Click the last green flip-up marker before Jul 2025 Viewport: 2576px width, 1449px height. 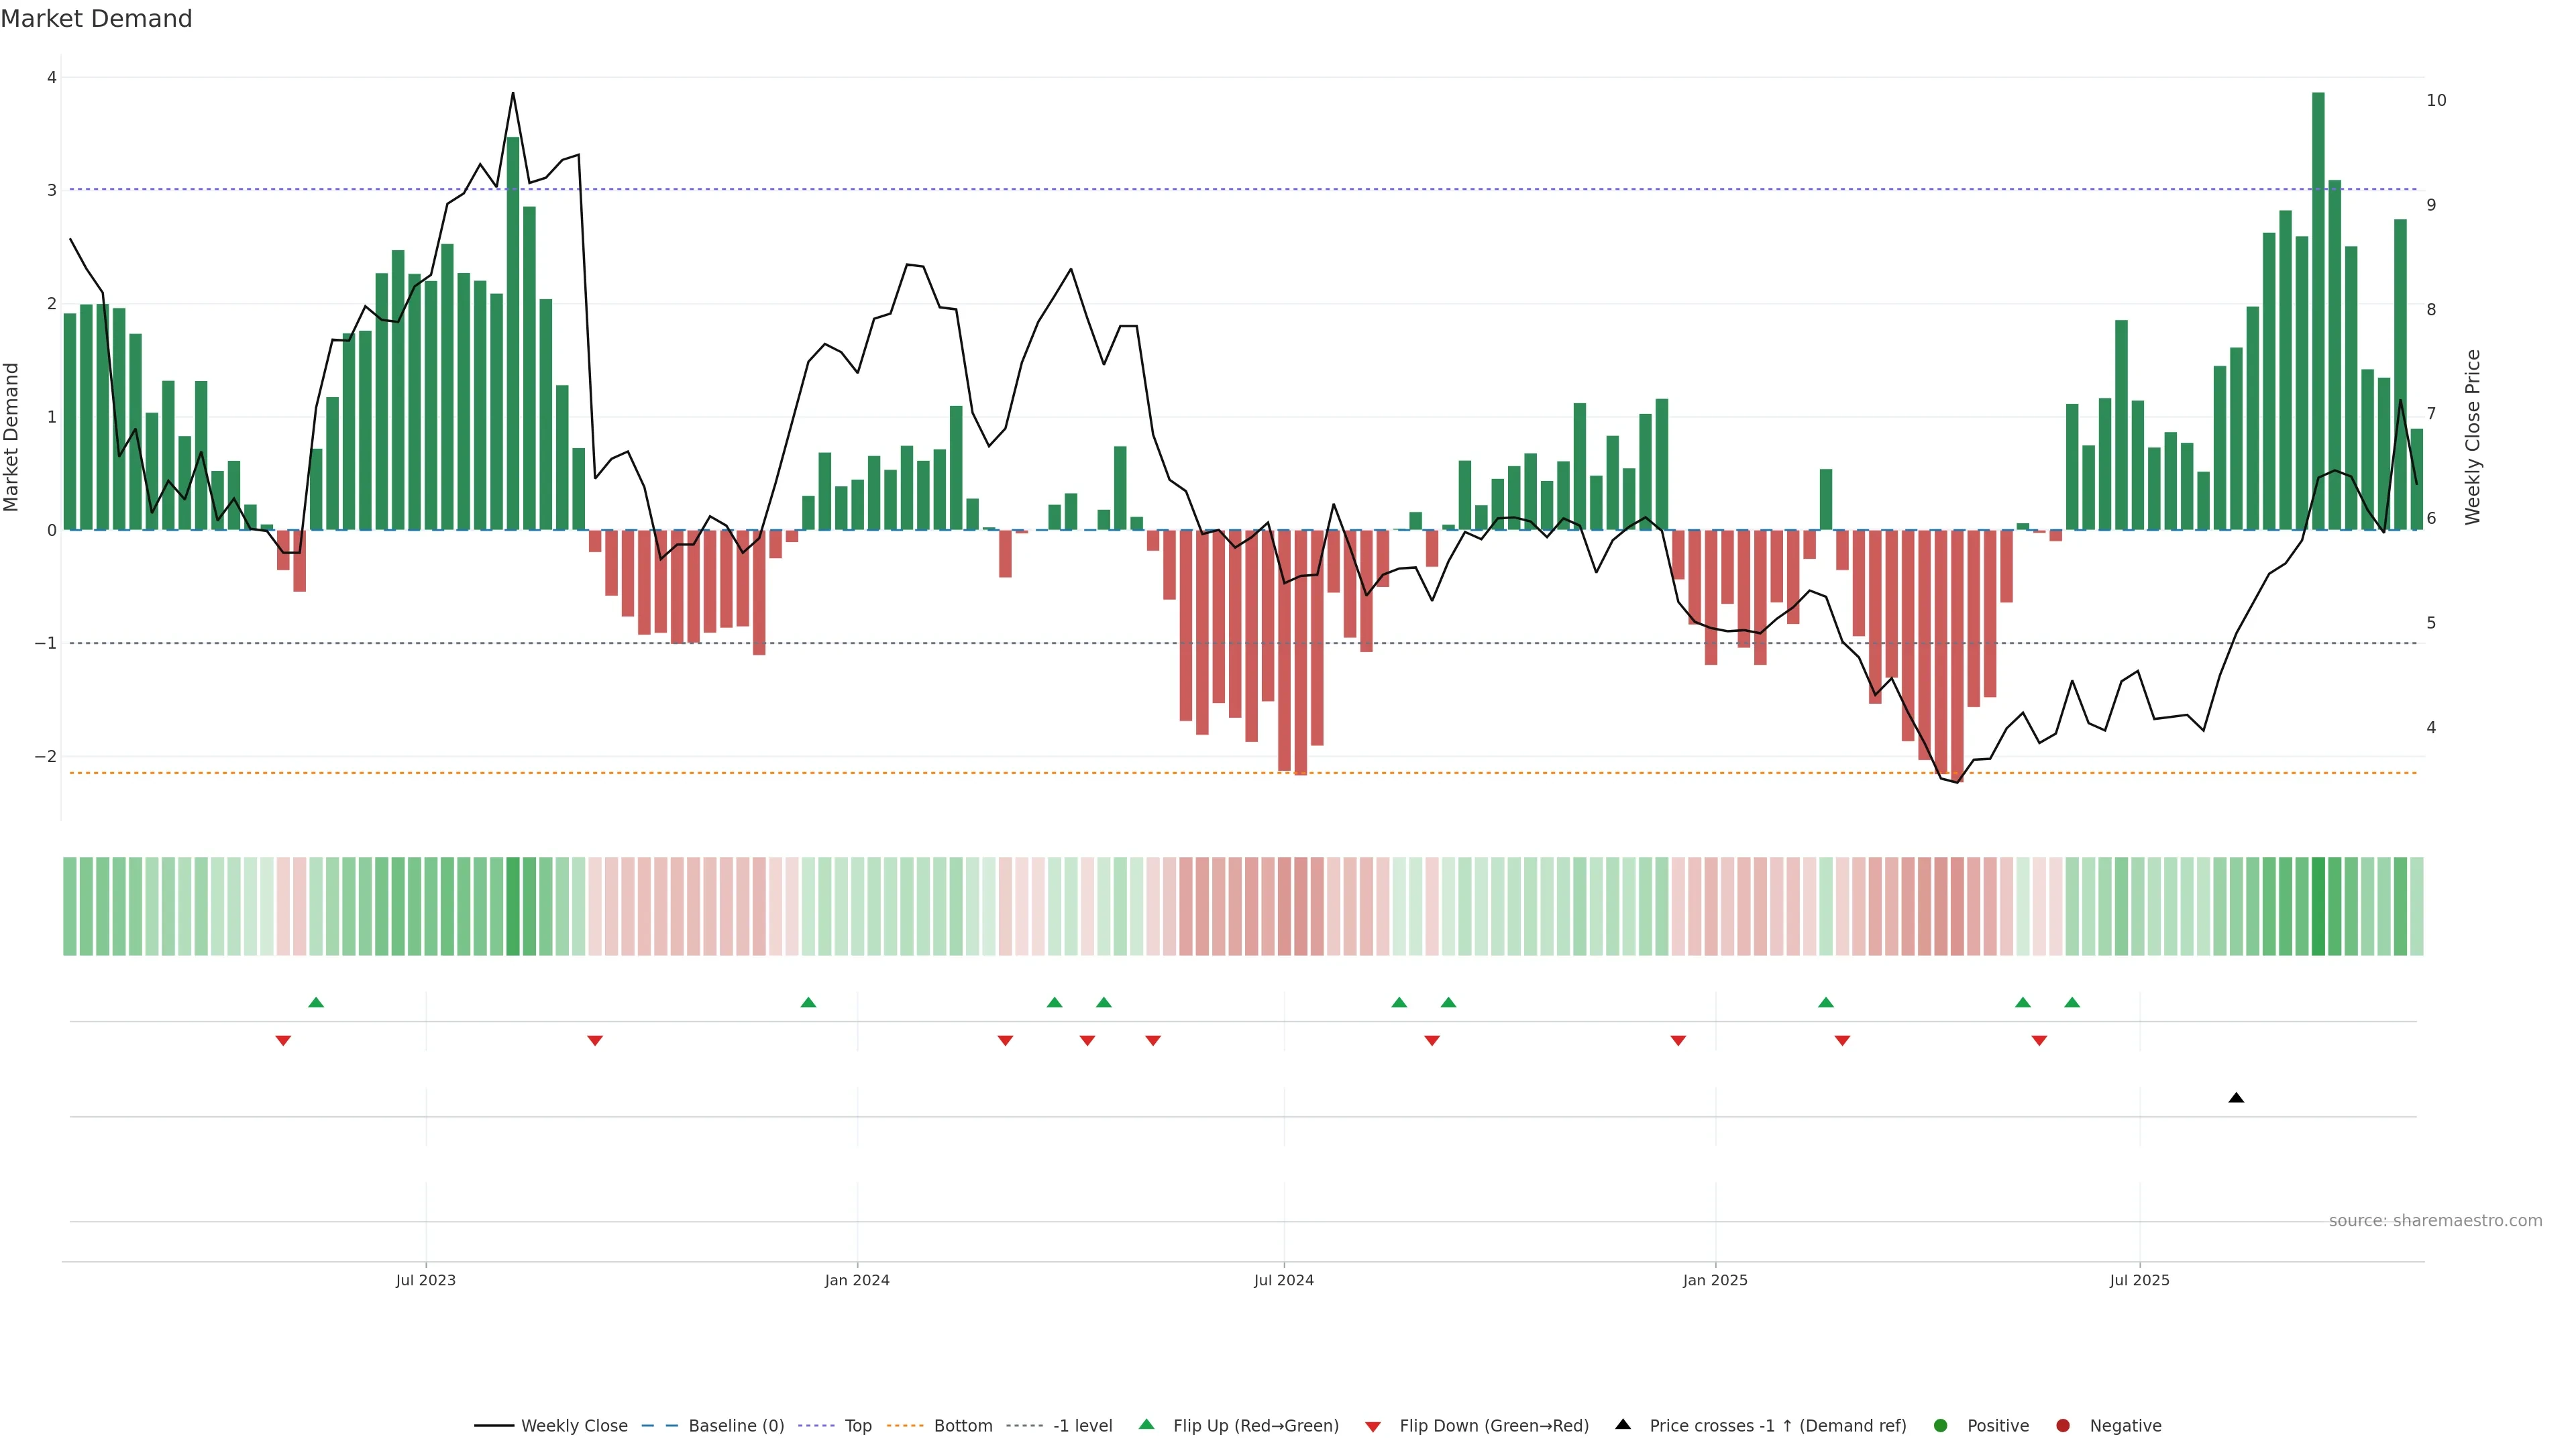click(2072, 1002)
